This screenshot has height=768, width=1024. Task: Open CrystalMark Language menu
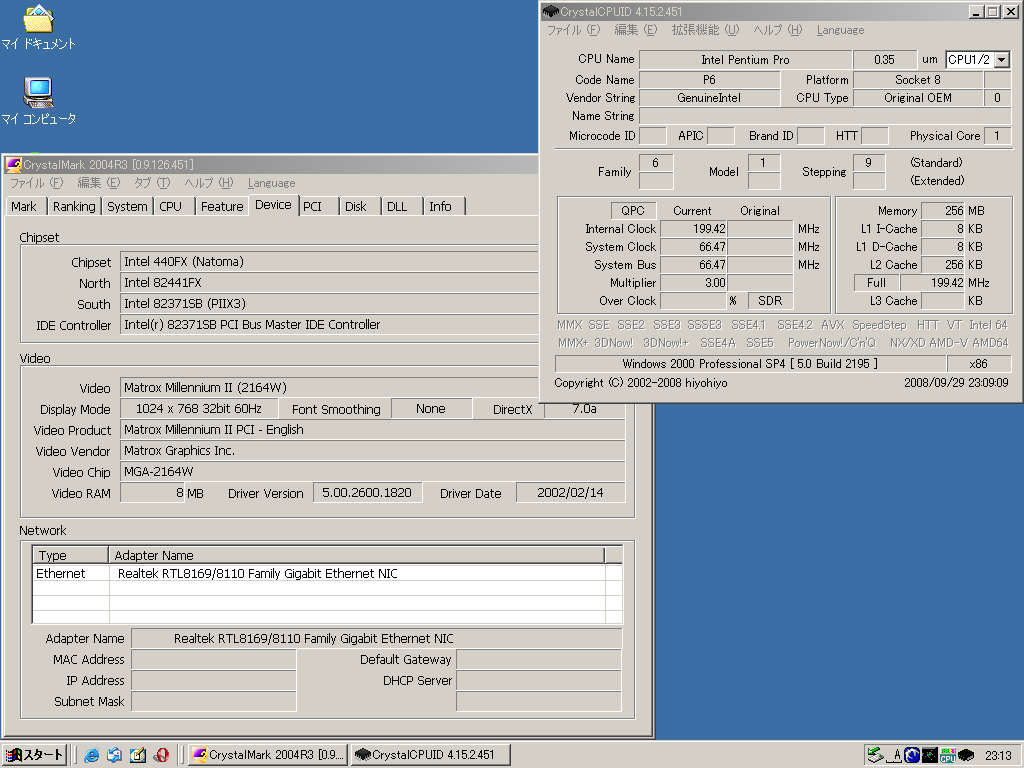pyautogui.click(x=271, y=183)
